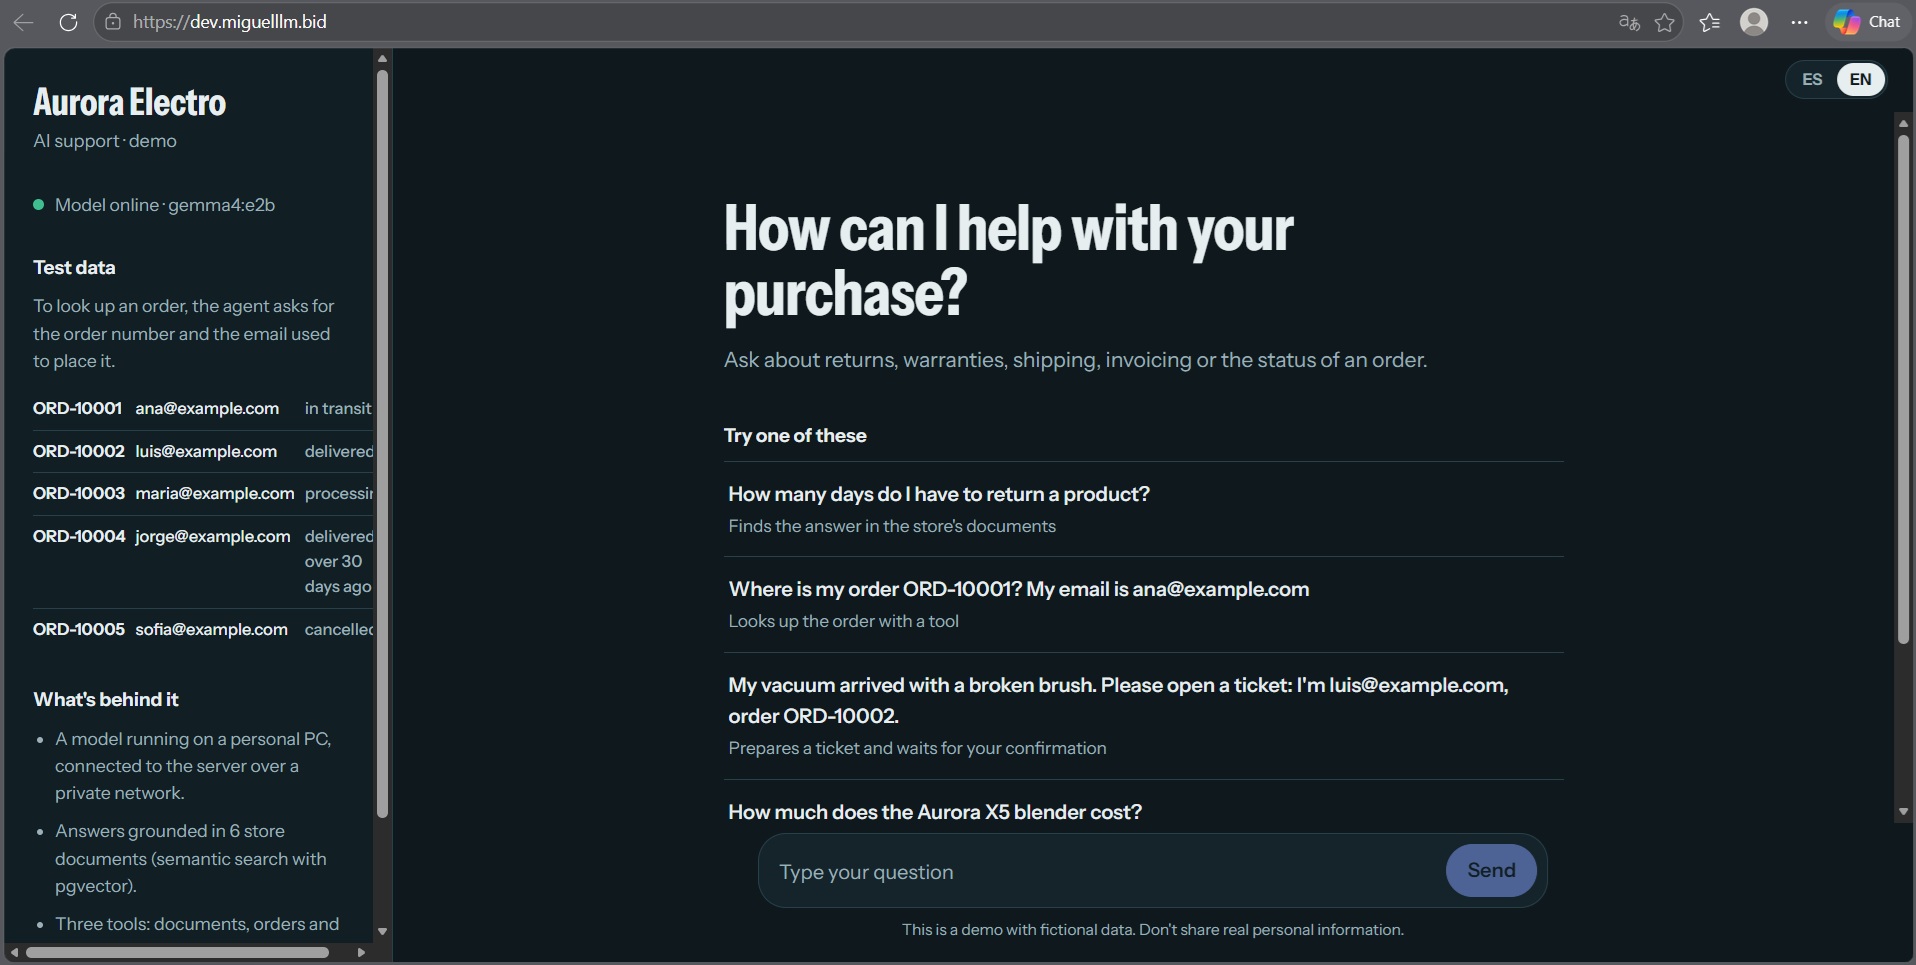View site info lock icon
Image resolution: width=1916 pixels, height=965 pixels.
coord(113,22)
